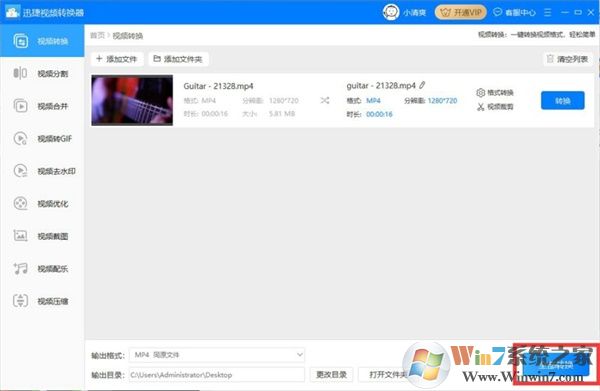Click the 输出目录 path field

(x=217, y=375)
